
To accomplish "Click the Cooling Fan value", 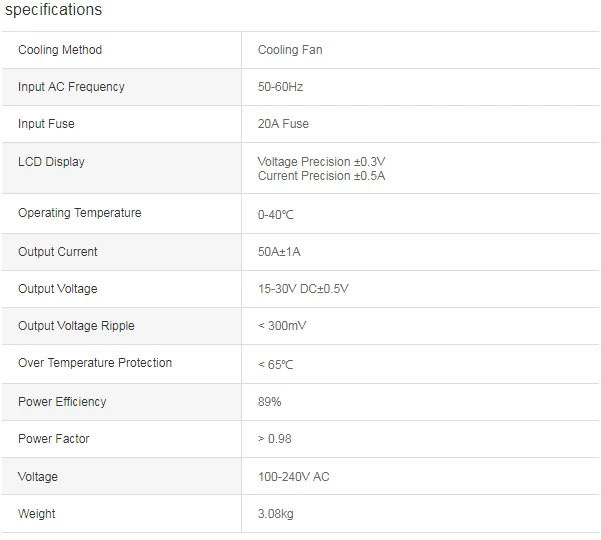I will coord(290,50).
